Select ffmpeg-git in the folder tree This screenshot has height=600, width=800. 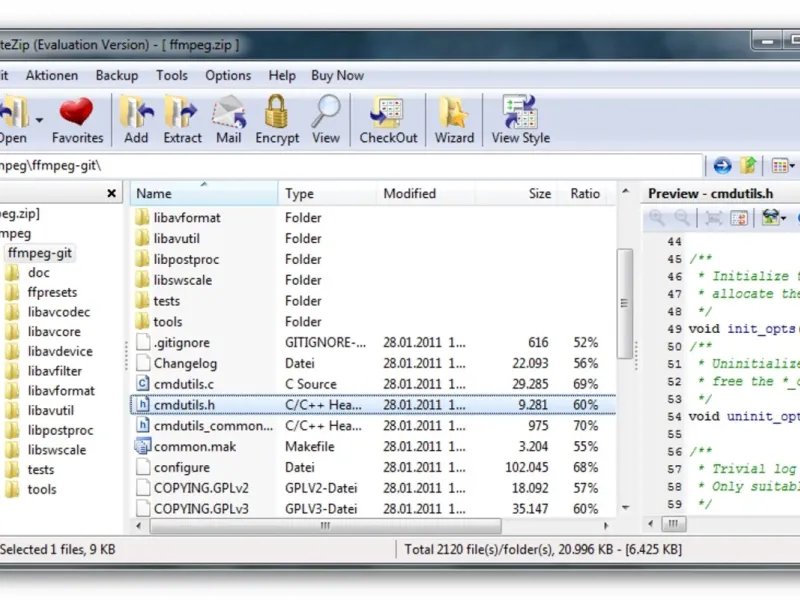(40, 253)
